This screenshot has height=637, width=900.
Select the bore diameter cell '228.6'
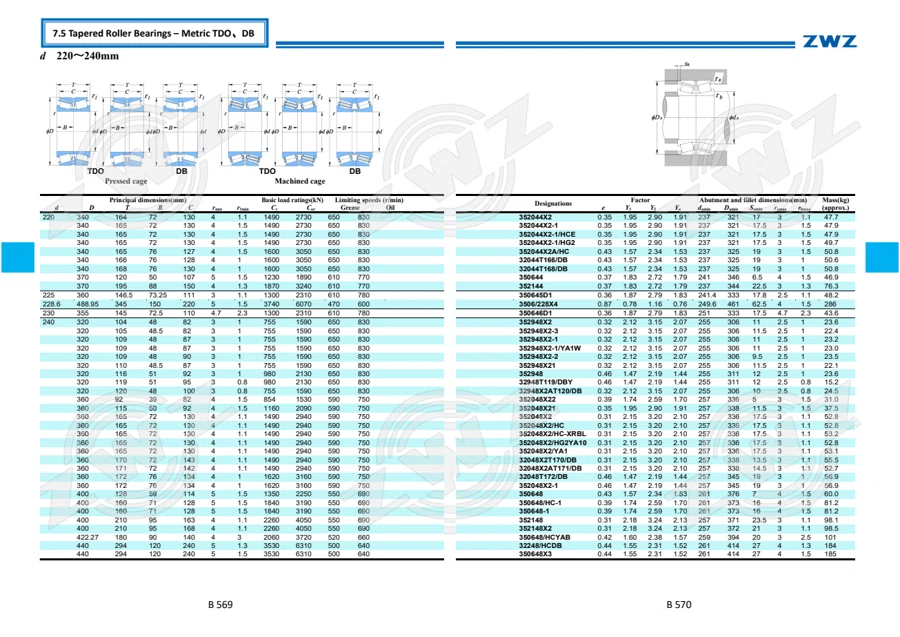tap(51, 304)
